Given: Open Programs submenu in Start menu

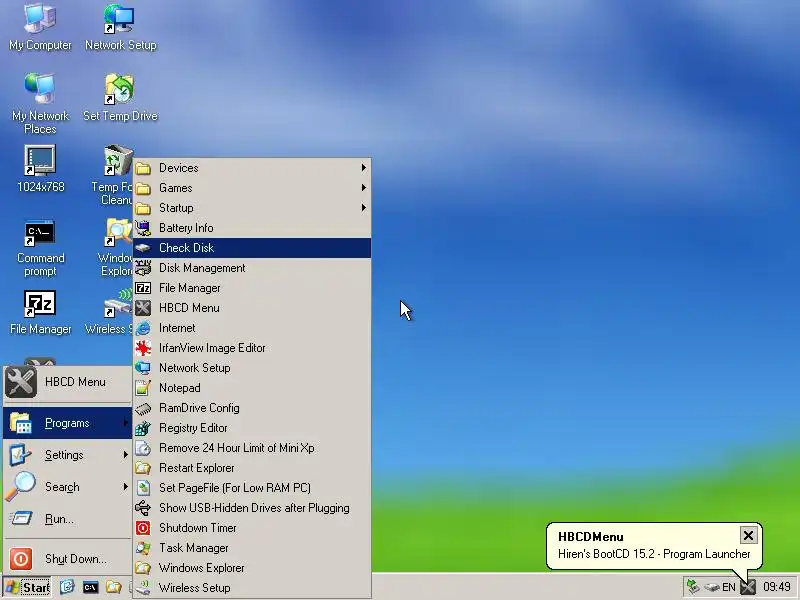Looking at the screenshot, I should click(67, 423).
